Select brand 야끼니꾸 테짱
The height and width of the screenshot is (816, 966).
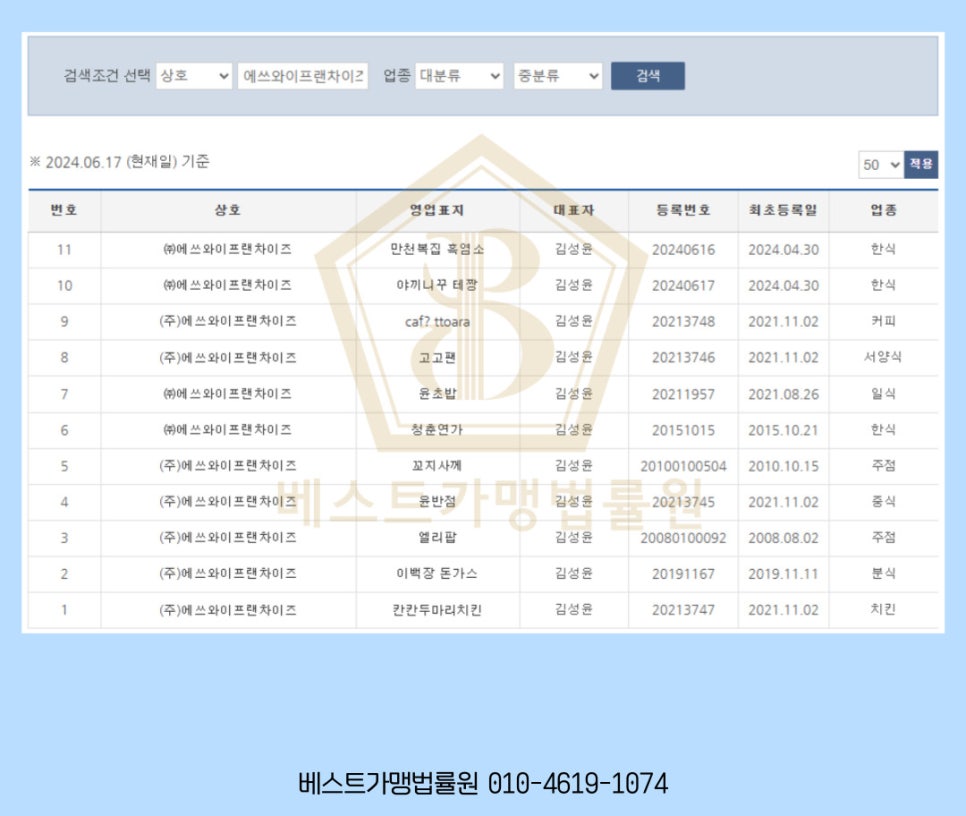437,285
